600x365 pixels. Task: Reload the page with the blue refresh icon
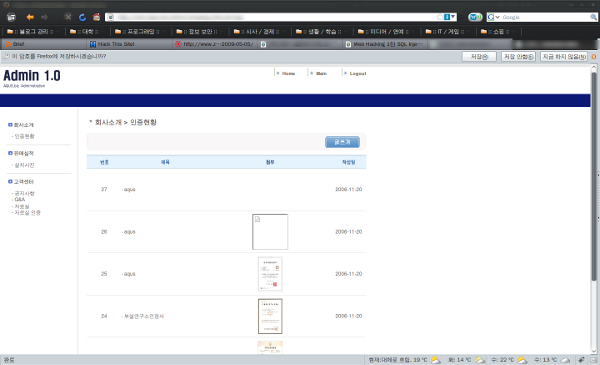[x=82, y=17]
